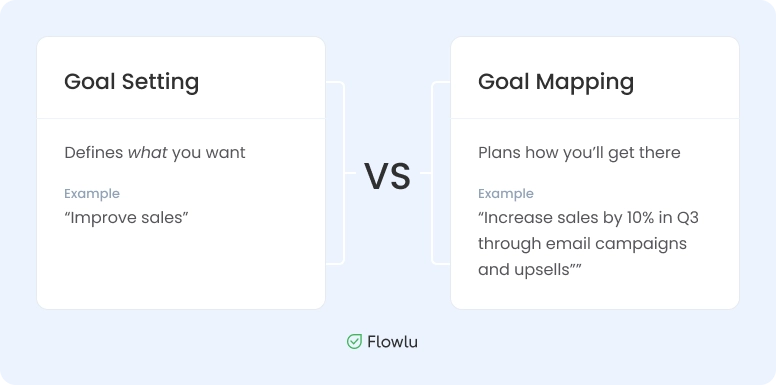Click the Example label under Goal Setting
The image size is (776, 385).
[x=92, y=193]
